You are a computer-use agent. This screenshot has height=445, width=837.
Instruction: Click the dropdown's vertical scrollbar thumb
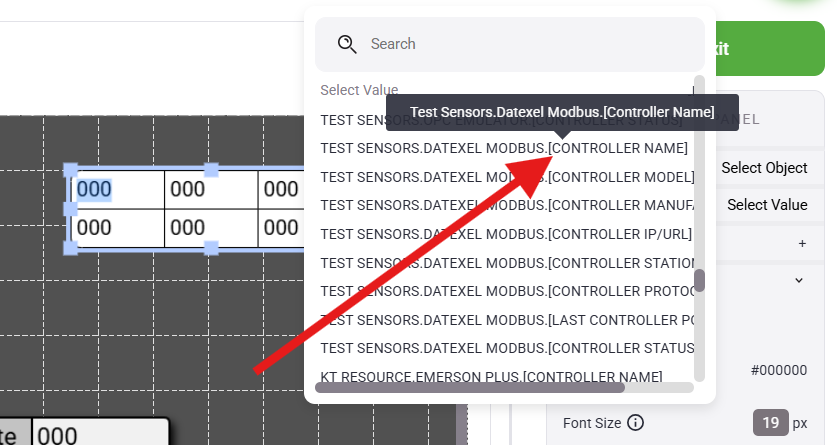pos(700,280)
